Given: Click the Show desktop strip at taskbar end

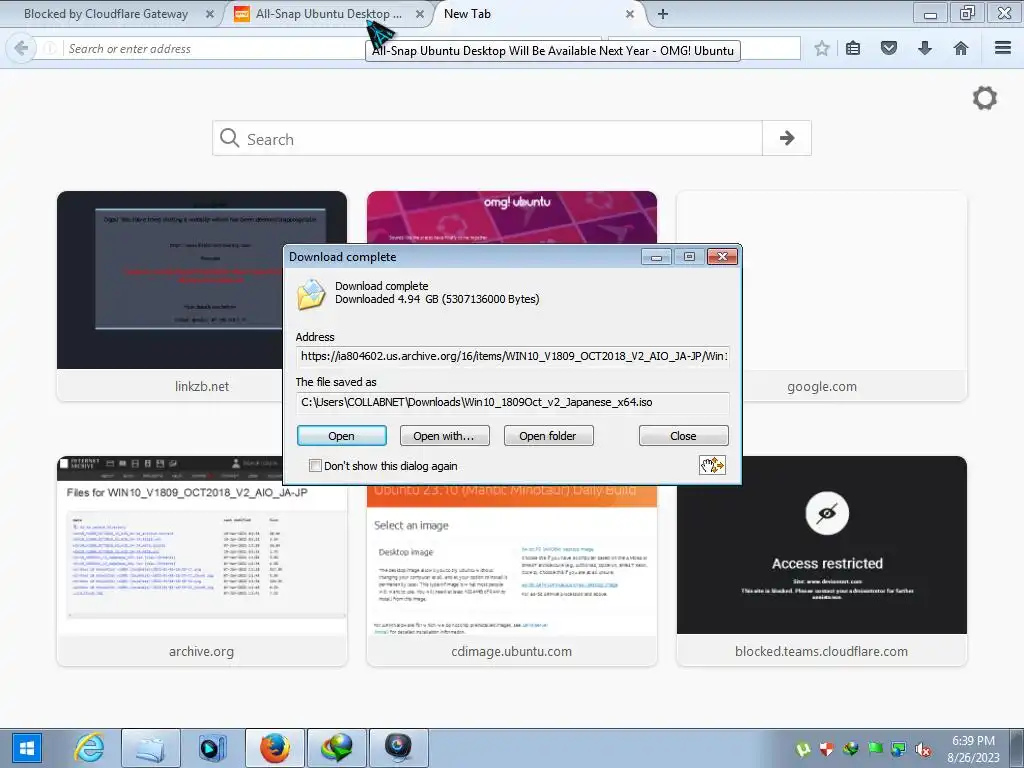Looking at the screenshot, I should pos(1017,748).
